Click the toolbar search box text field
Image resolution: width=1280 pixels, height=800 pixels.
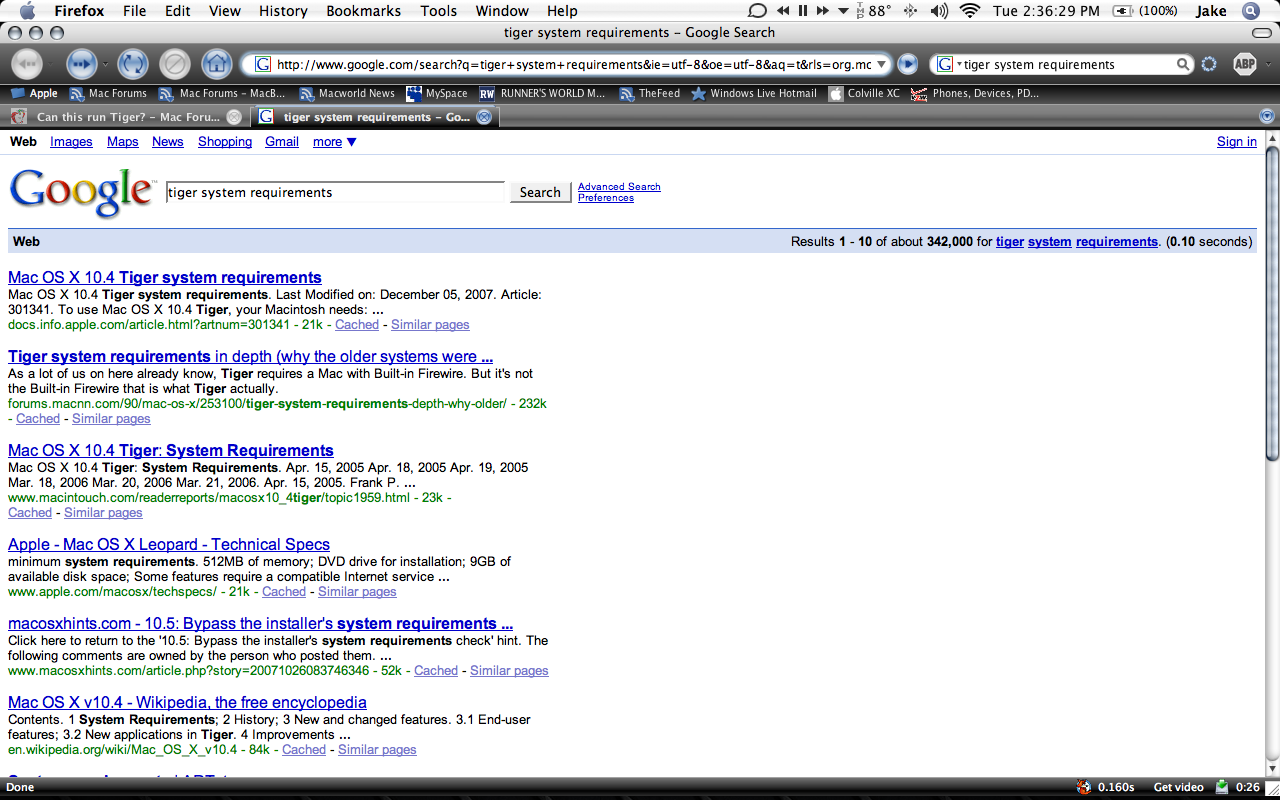coord(1067,65)
